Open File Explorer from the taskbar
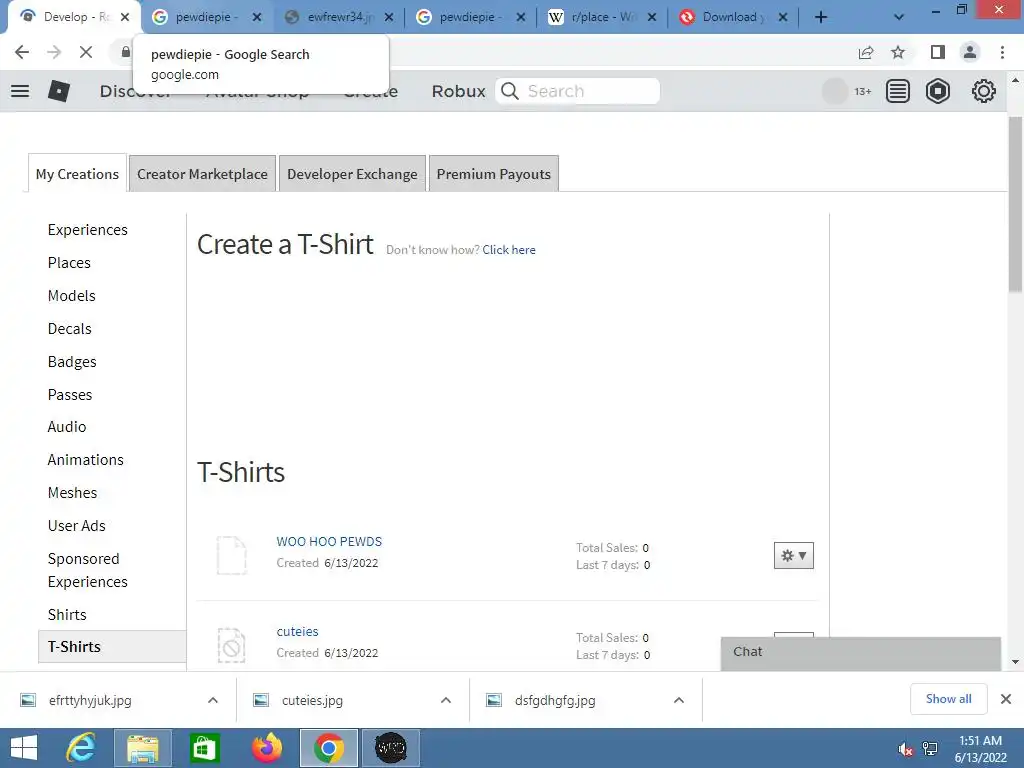1024x768 pixels. (142, 748)
